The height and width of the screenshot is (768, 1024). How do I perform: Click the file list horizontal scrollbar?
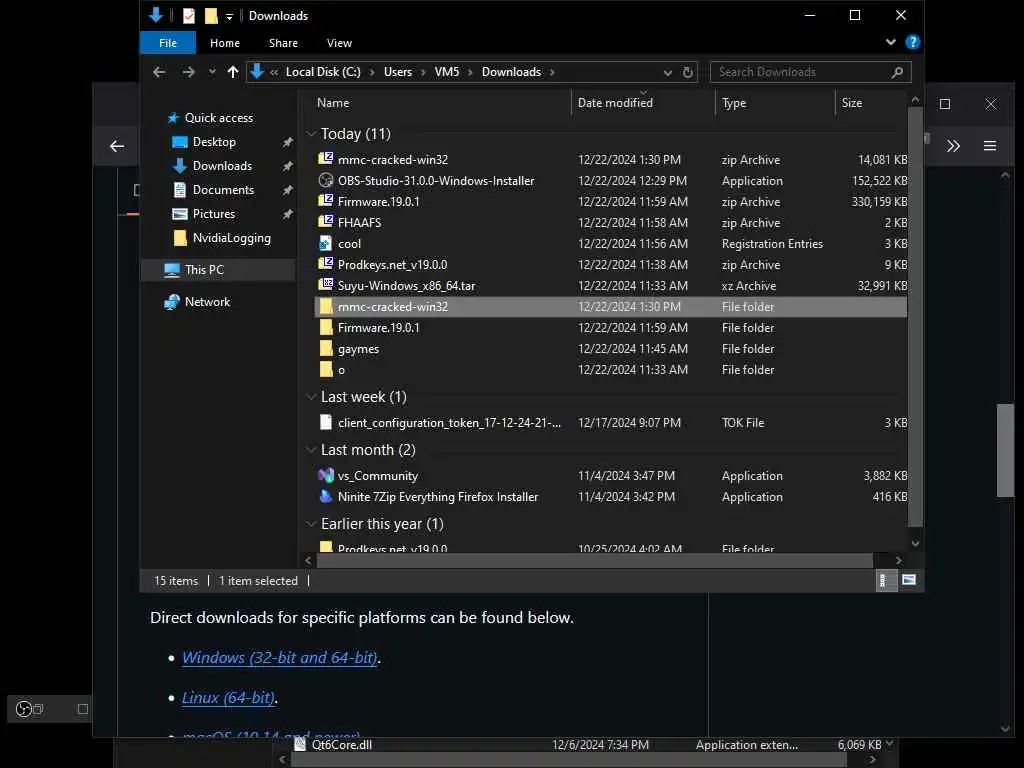[x=594, y=560]
